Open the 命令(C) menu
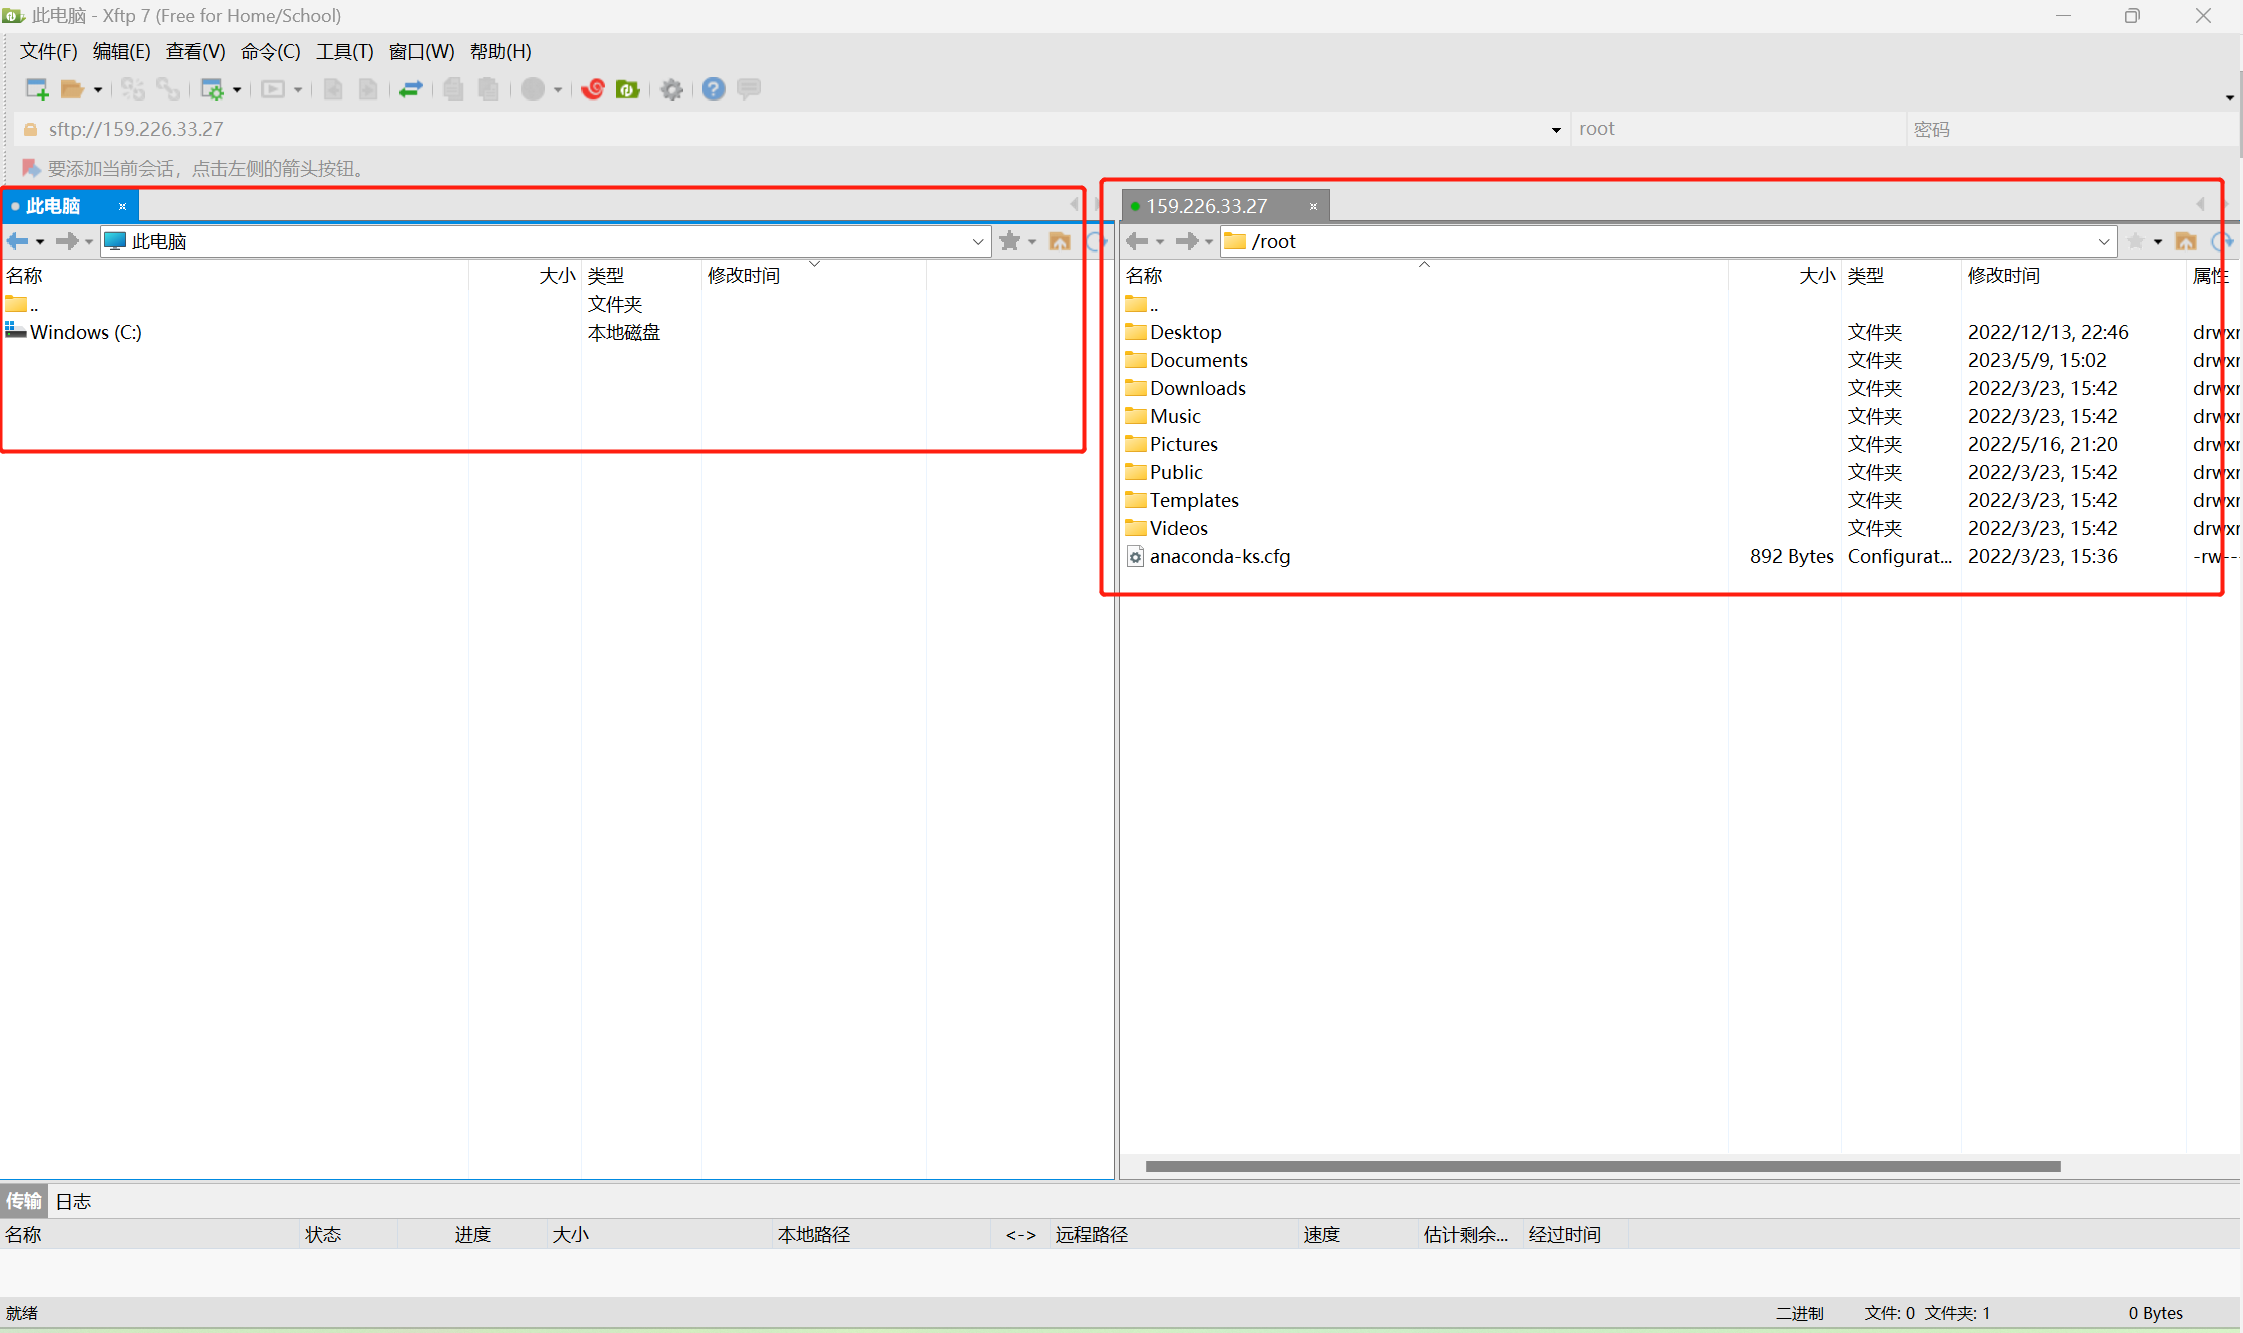The width and height of the screenshot is (2243, 1333). [270, 51]
